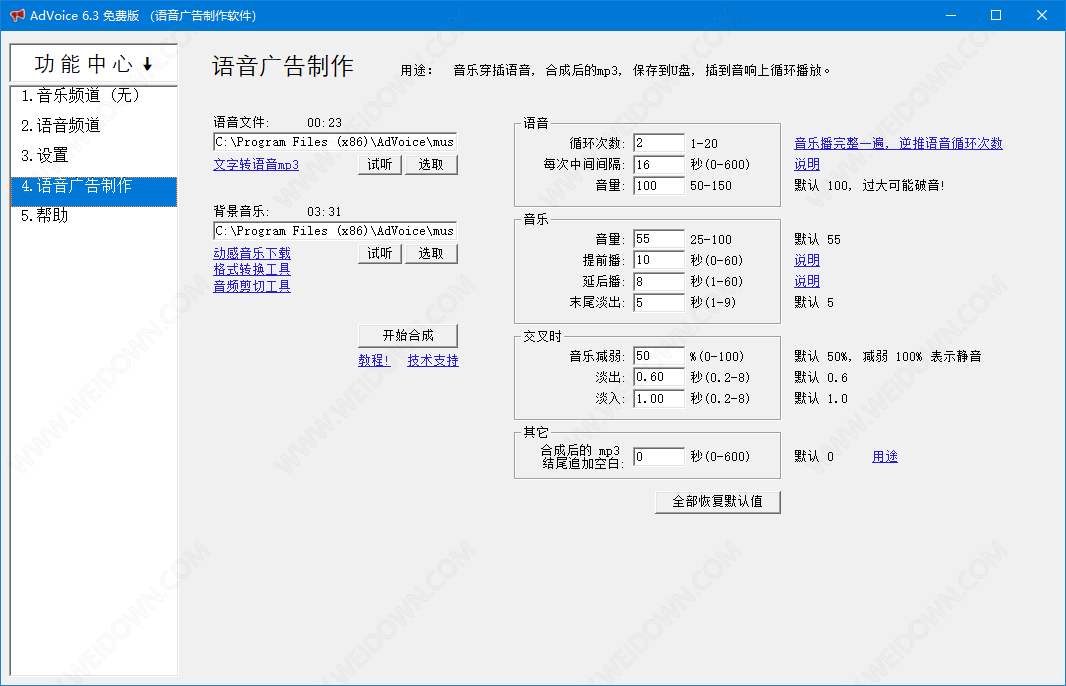Screen dimensions: 1066x686
Task: Open 说明 link beside 每次中间间隔
Action: [x=807, y=165]
